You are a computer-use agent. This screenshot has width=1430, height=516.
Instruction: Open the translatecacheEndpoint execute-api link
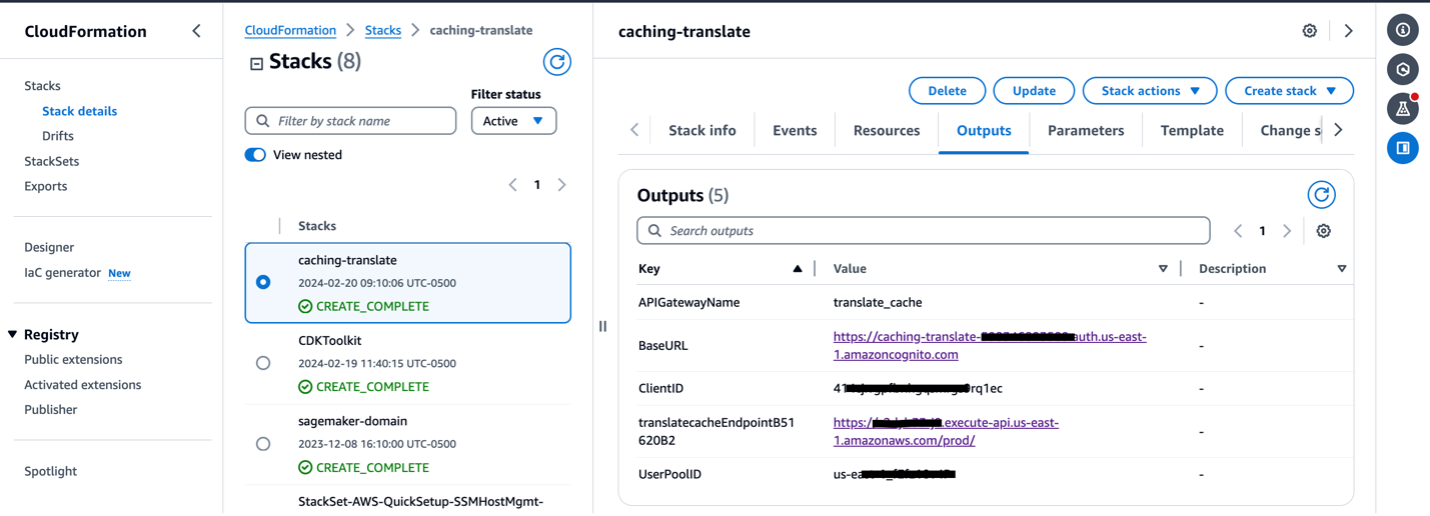tap(946, 432)
